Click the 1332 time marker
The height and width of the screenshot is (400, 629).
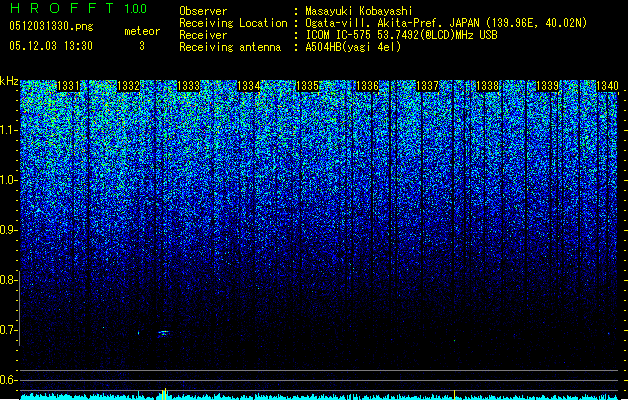click(128, 86)
